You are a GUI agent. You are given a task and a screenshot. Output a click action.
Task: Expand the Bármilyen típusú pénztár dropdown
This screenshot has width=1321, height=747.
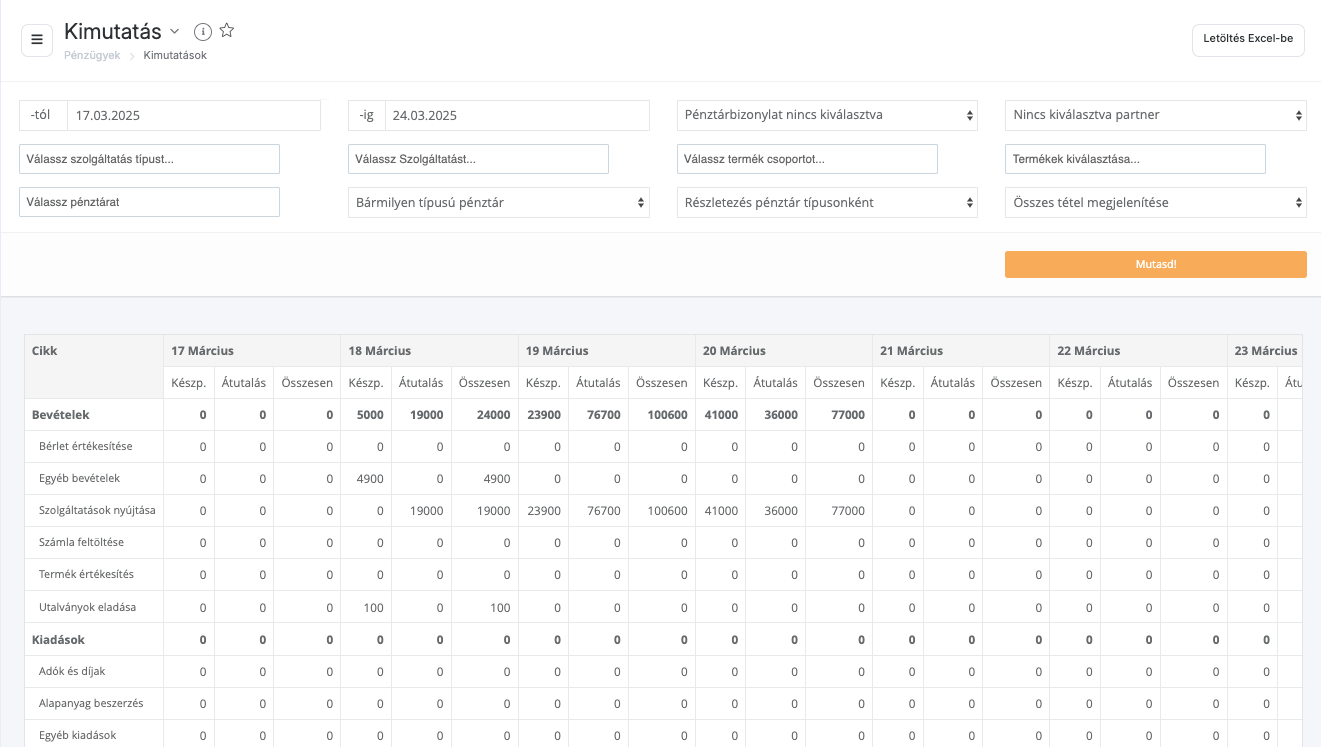[x=498, y=203]
